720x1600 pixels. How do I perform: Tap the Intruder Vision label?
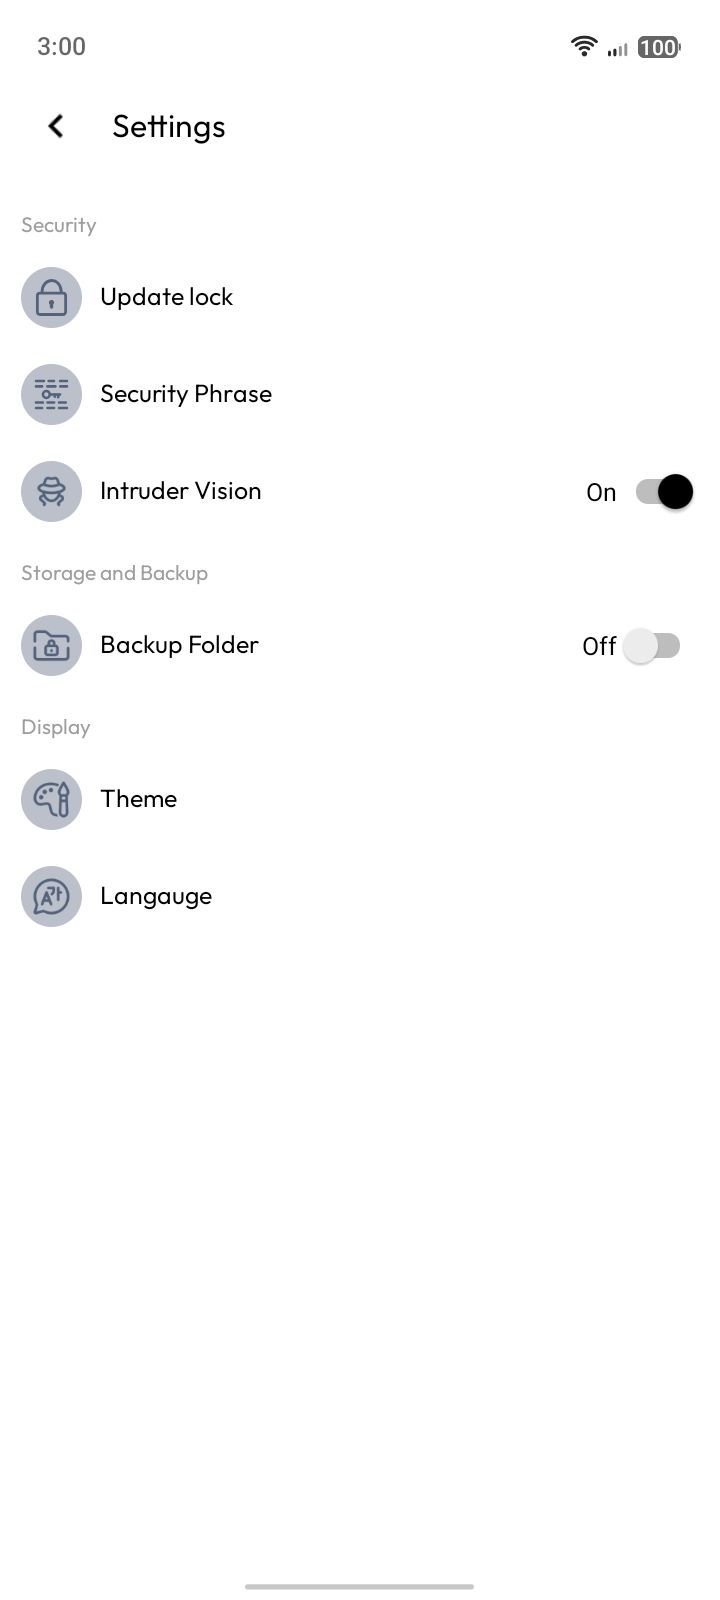point(181,491)
